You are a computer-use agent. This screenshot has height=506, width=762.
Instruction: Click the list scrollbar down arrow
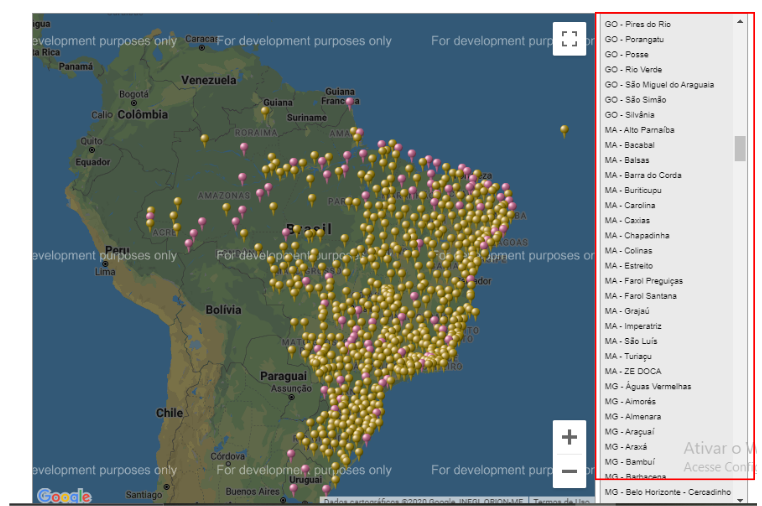(x=740, y=500)
